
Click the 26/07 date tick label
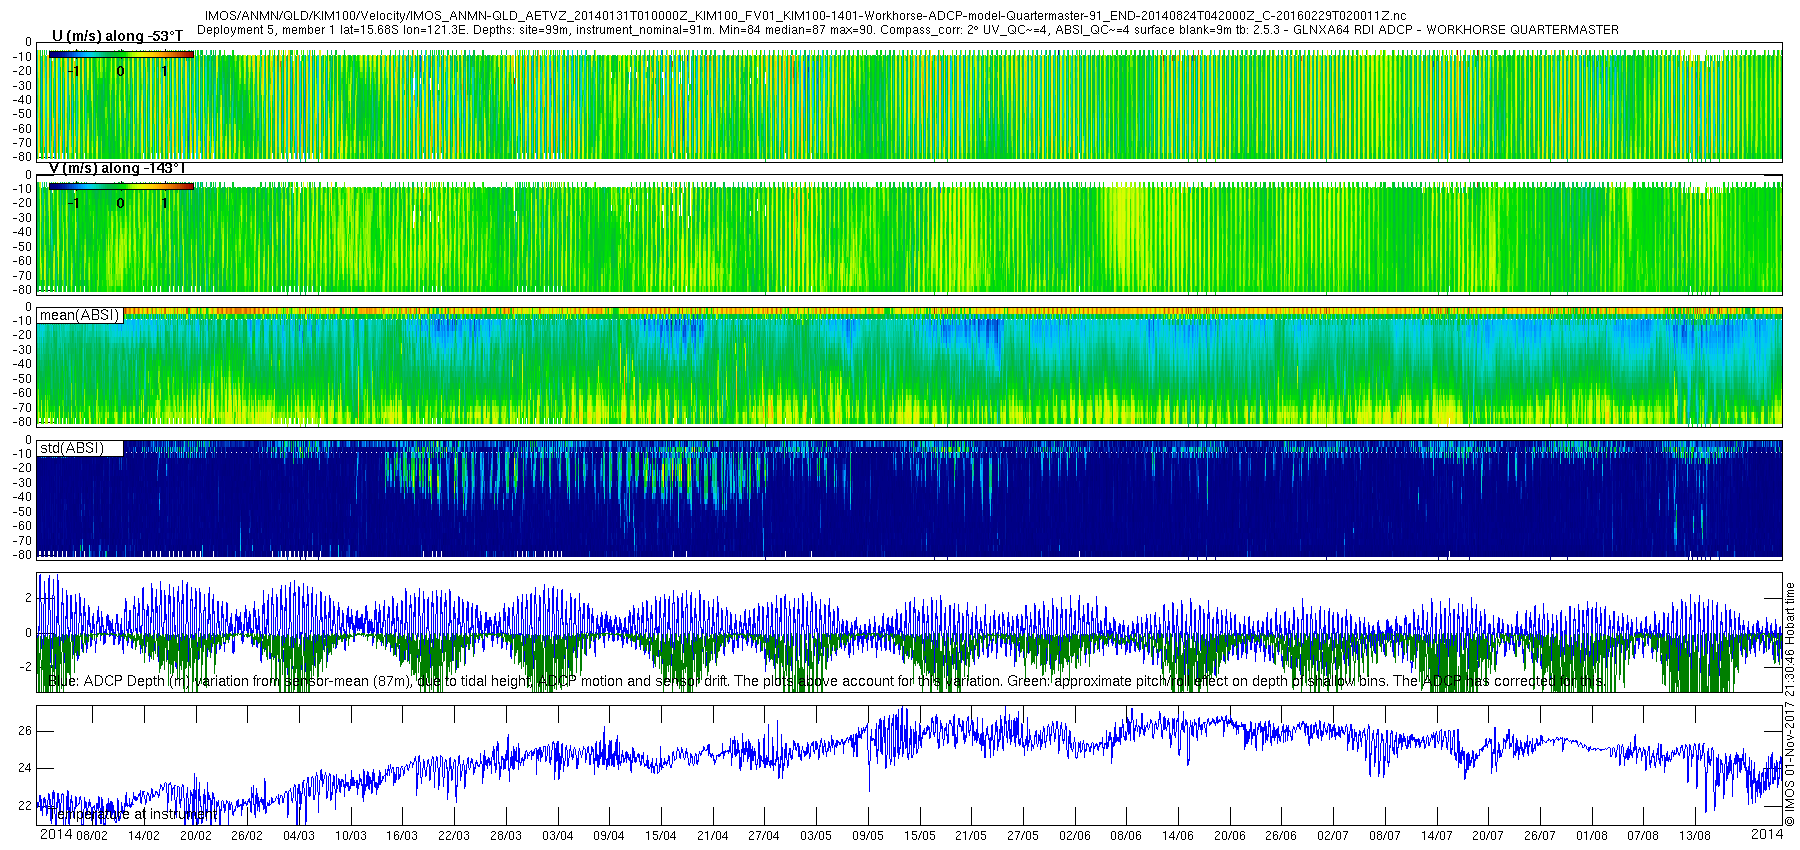1539,836
